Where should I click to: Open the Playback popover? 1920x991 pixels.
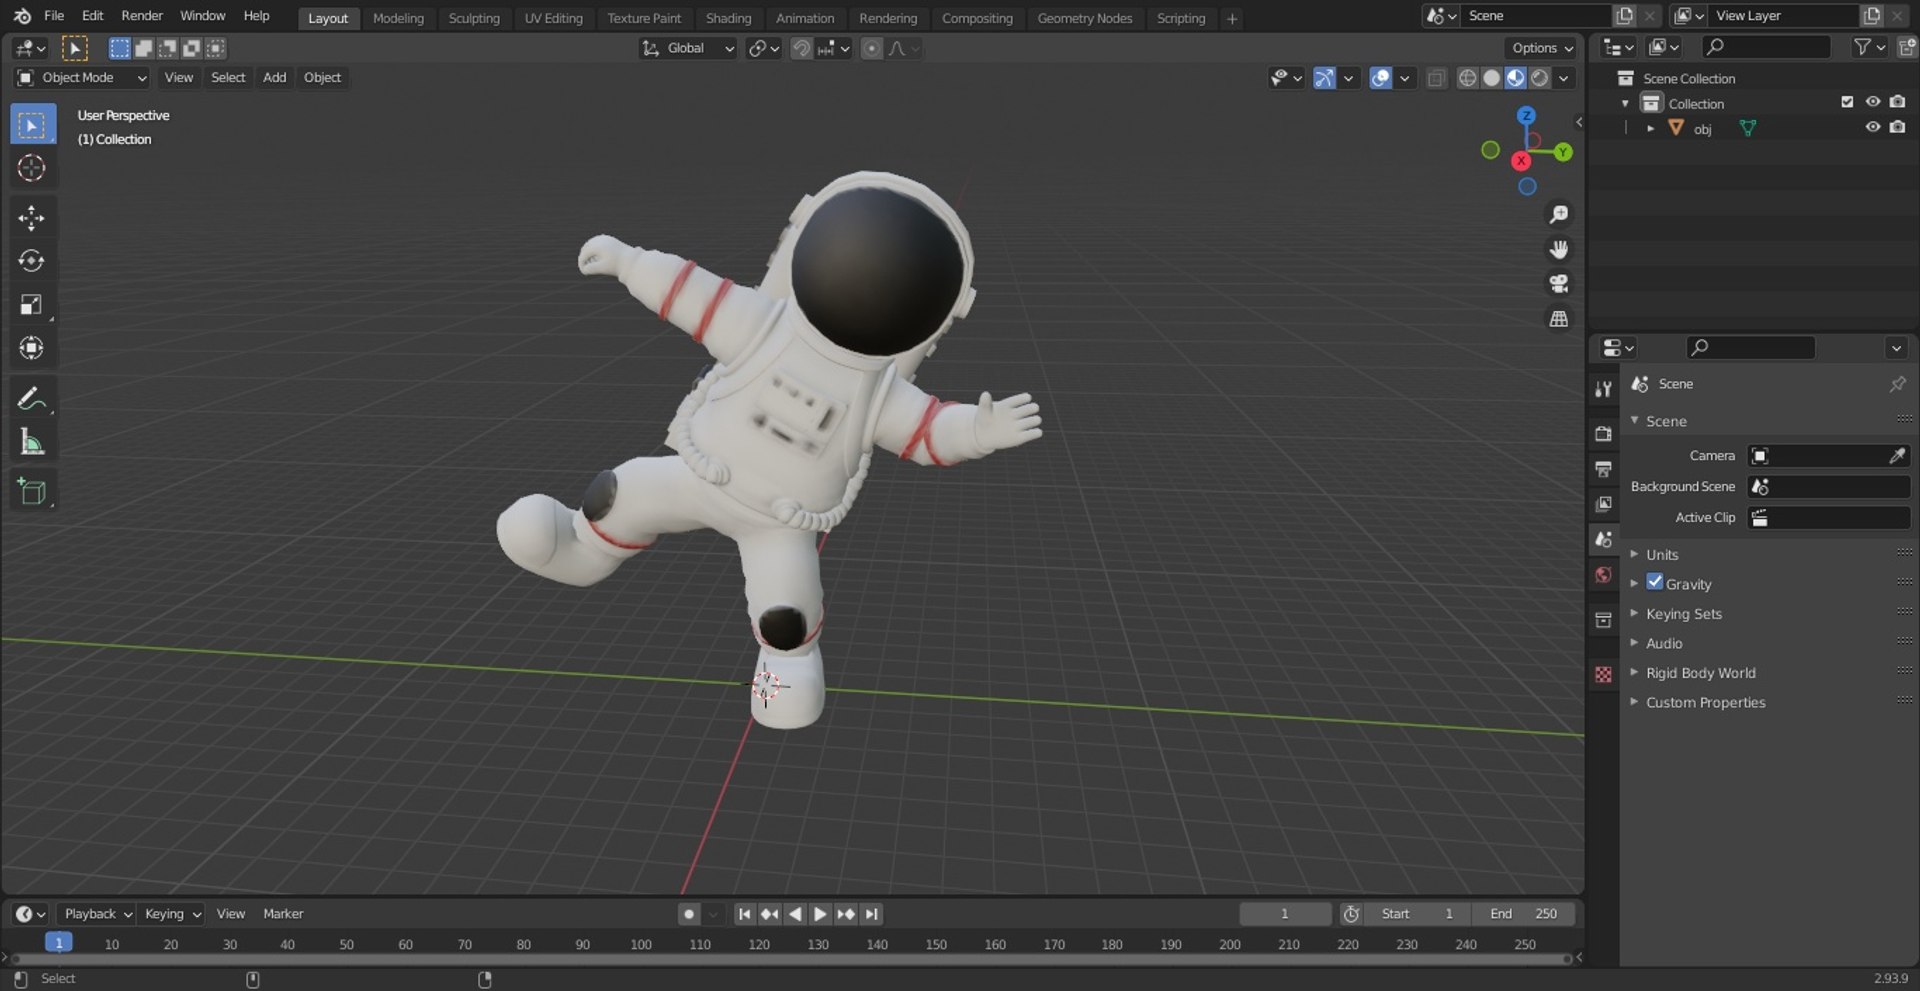coord(98,914)
